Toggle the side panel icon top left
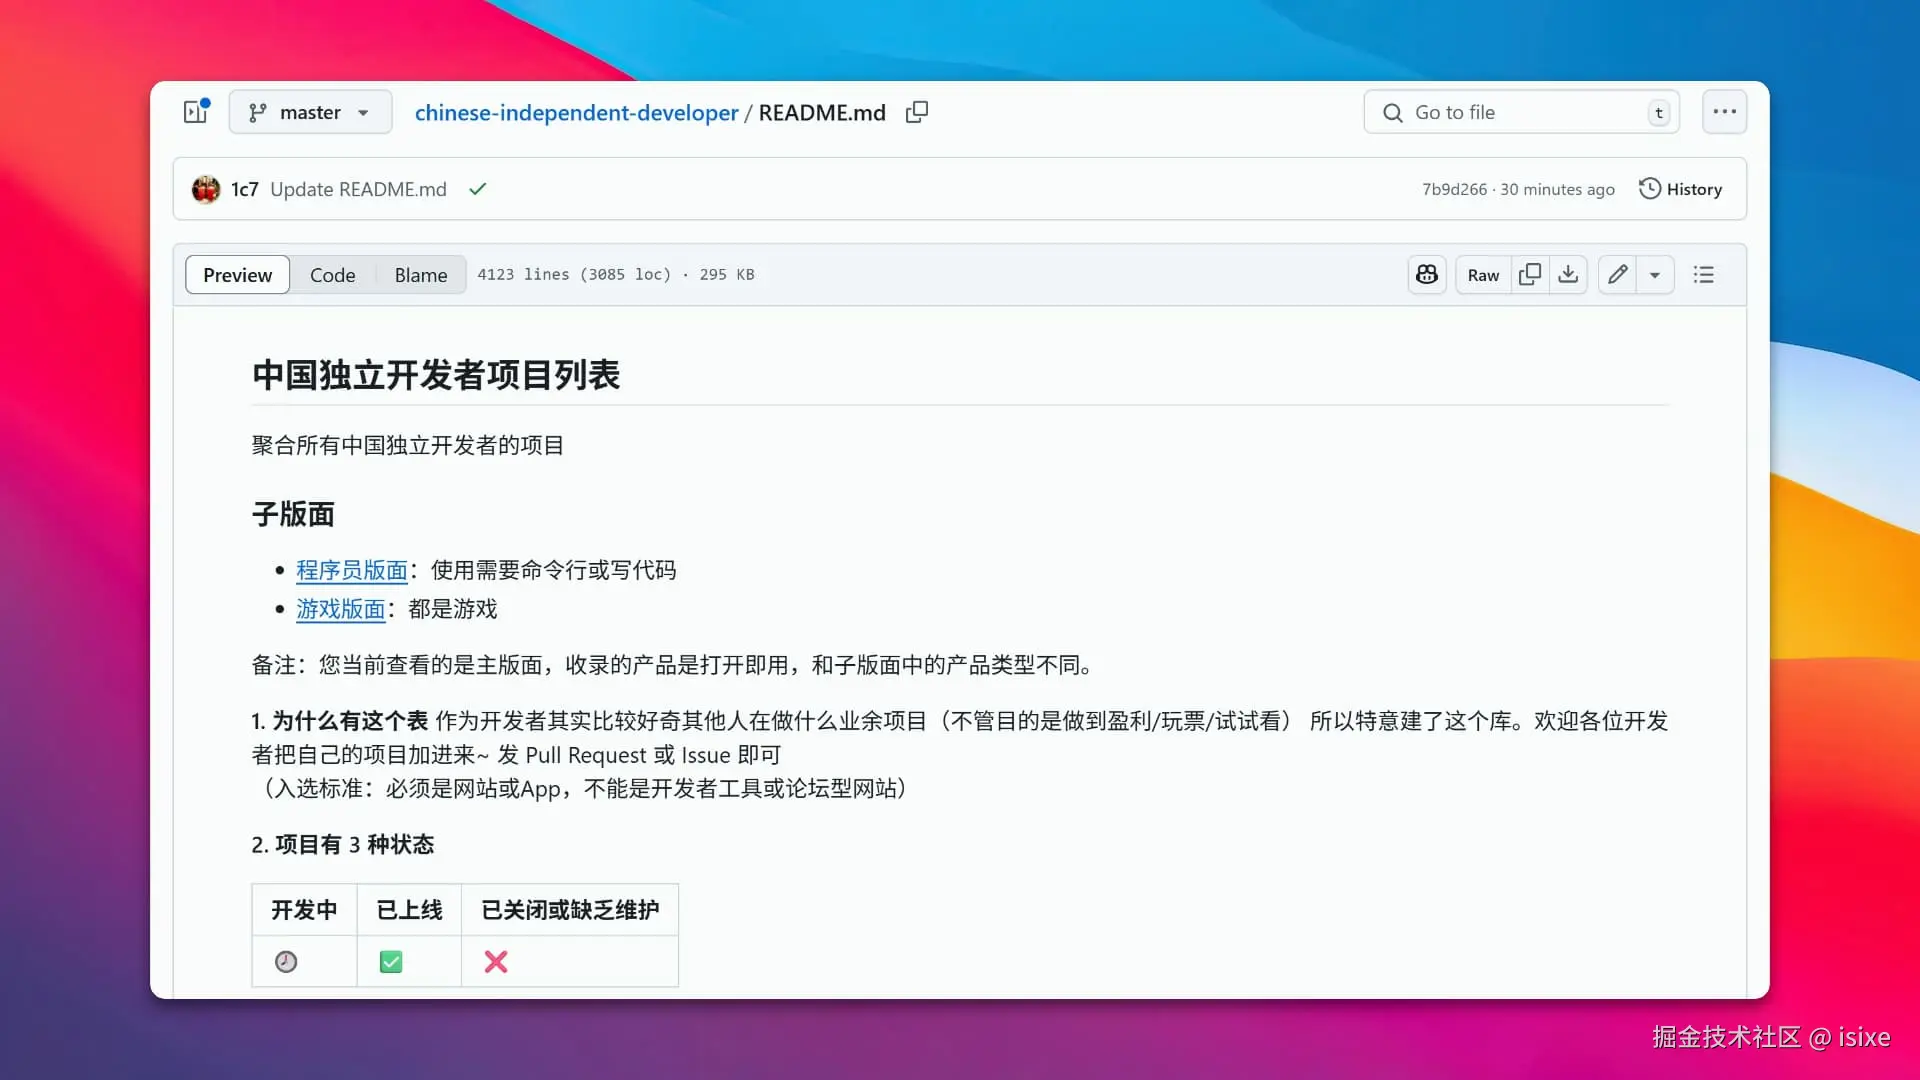 pos(195,112)
